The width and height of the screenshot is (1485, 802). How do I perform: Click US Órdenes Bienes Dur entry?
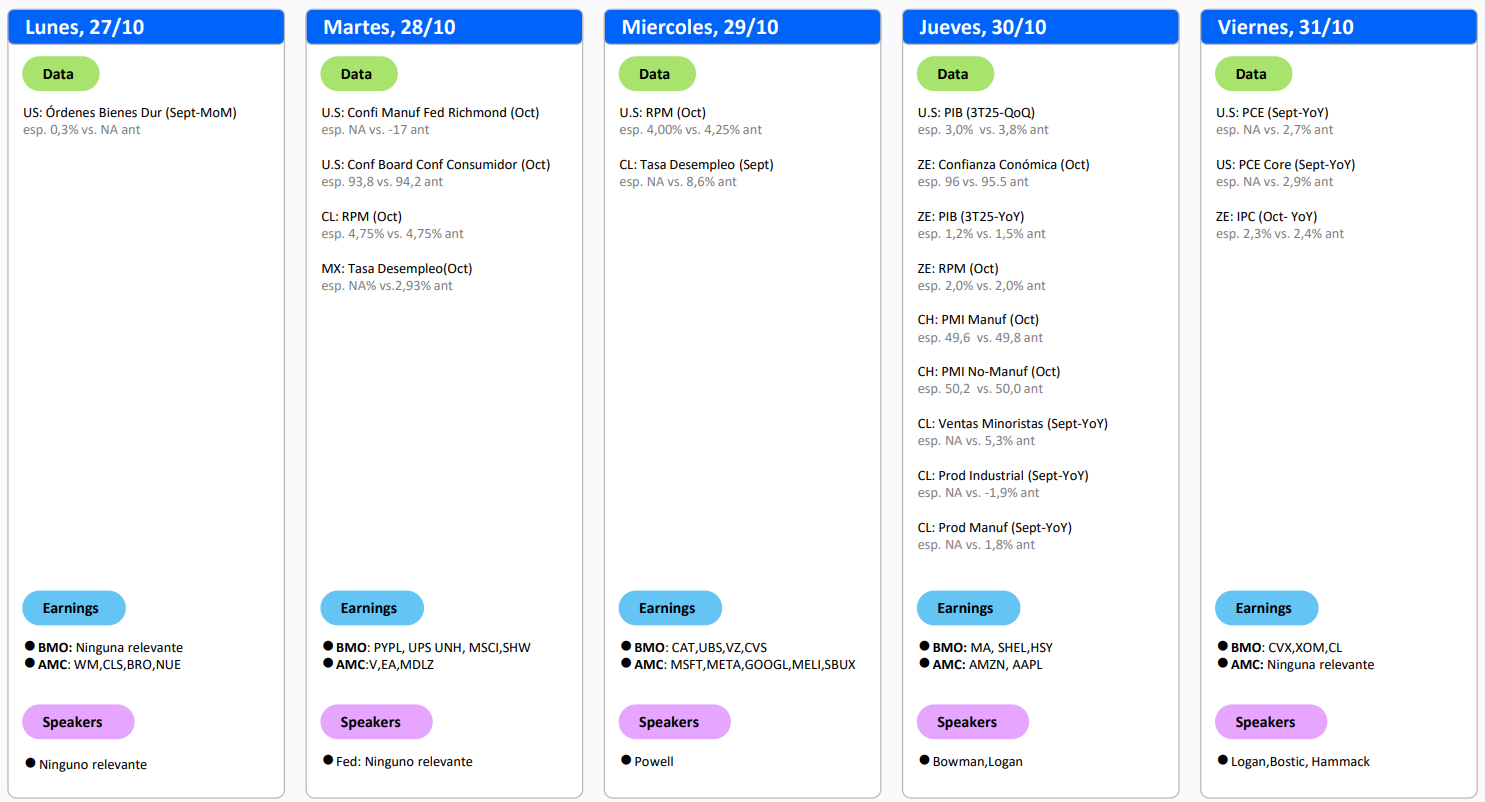(130, 113)
